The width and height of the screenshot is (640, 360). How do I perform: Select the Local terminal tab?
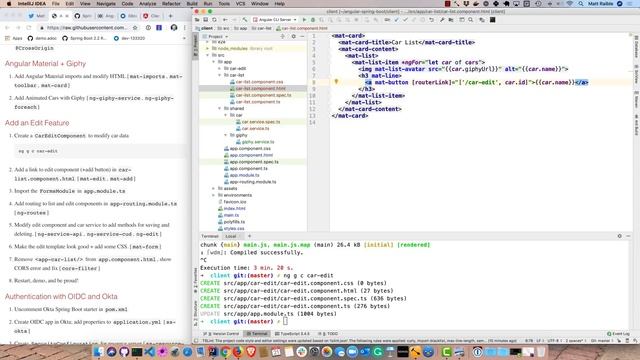click(231, 236)
